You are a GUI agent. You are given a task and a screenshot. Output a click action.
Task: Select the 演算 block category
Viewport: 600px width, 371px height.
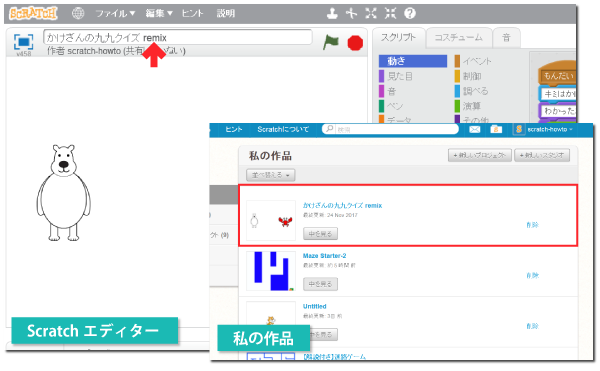click(468, 106)
